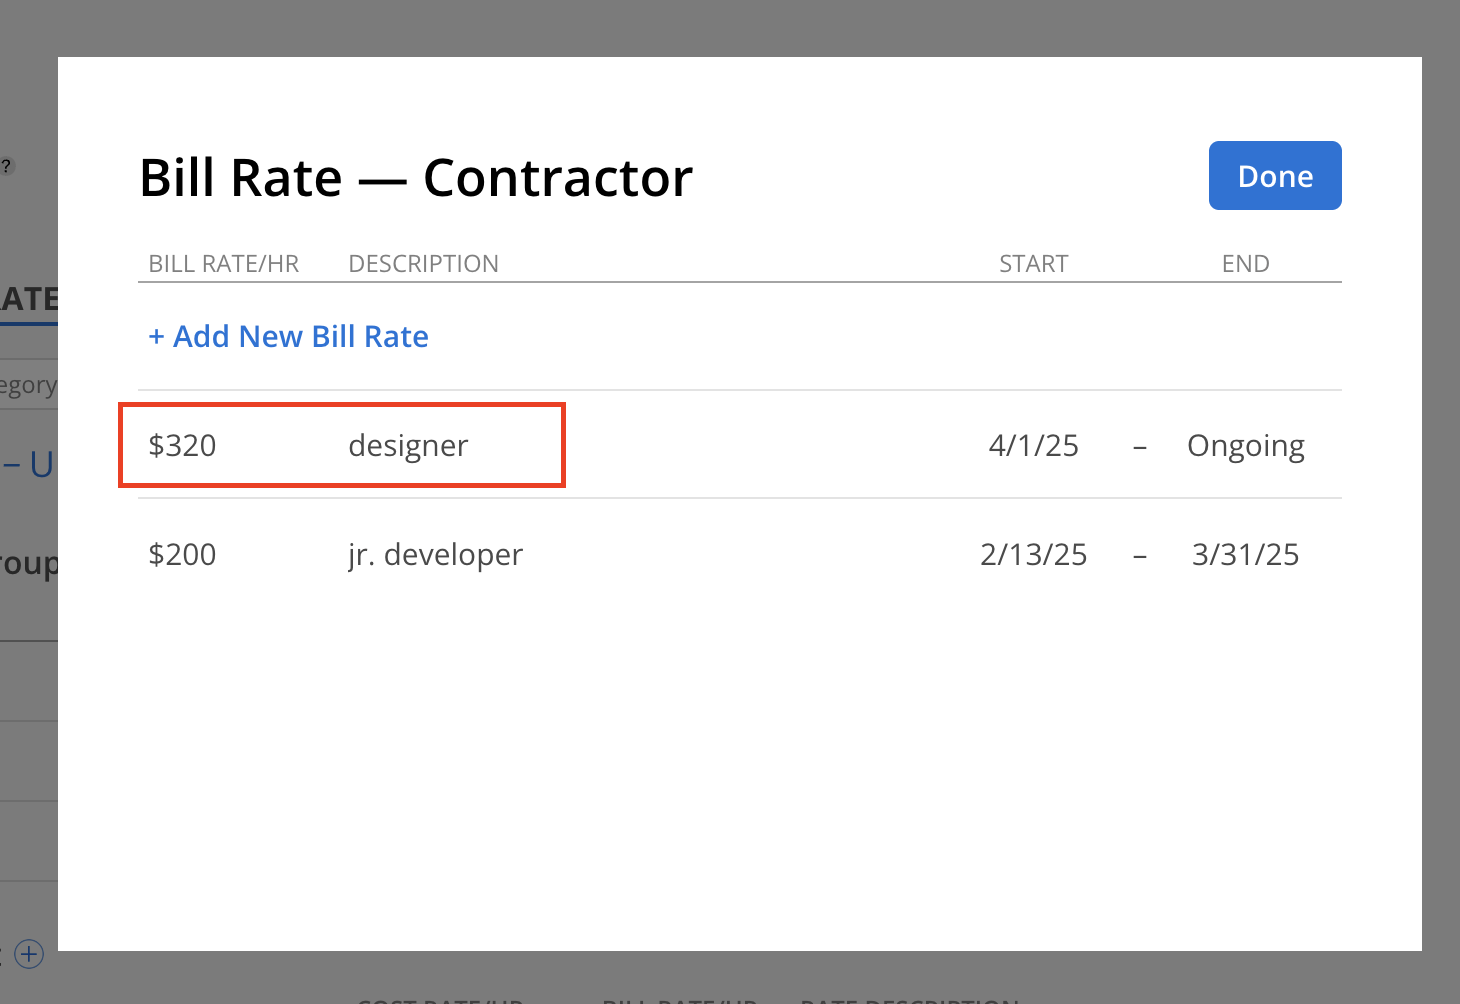Image resolution: width=1460 pixels, height=1004 pixels.
Task: Select the $320 bill rate amount
Action: coord(182,445)
